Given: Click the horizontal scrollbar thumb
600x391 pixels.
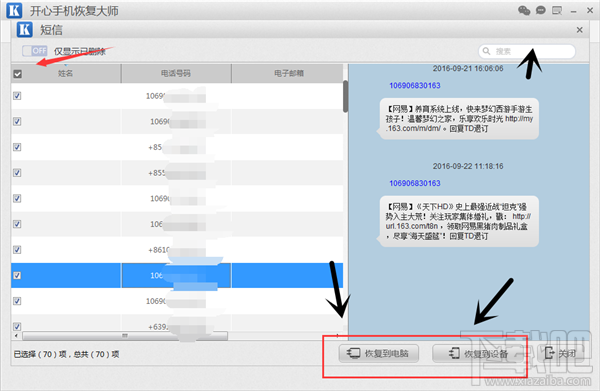Looking at the screenshot, I should (x=125, y=336).
